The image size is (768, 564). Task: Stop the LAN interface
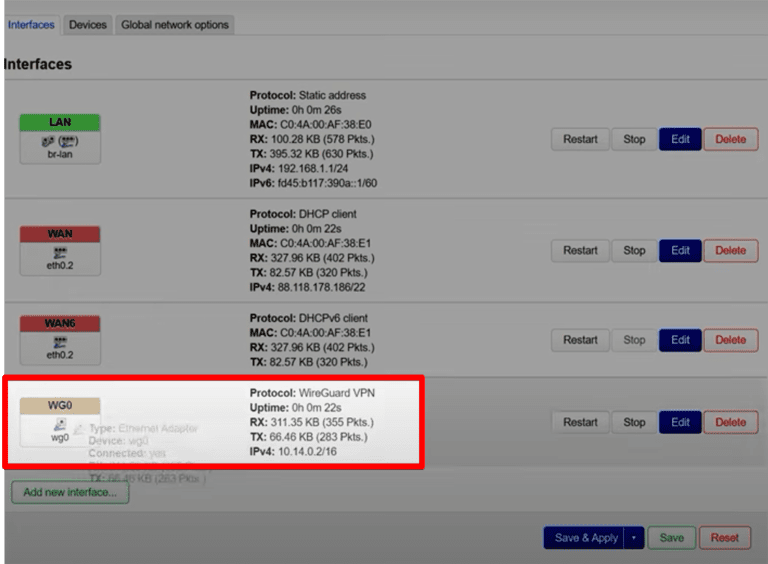coord(634,140)
